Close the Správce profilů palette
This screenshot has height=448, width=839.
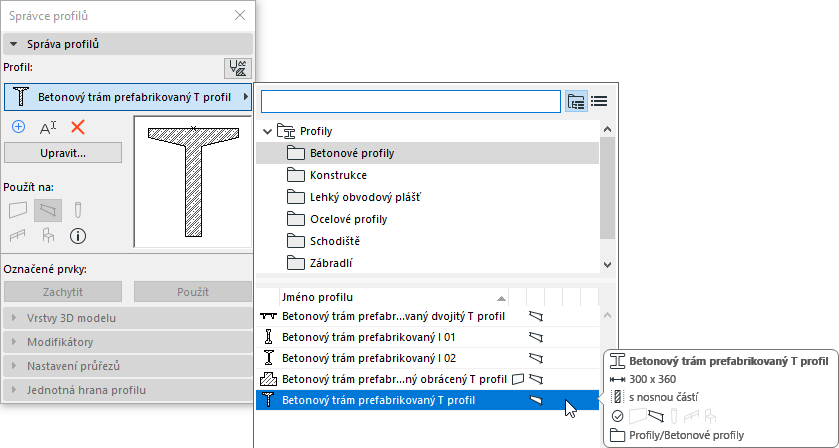(240, 16)
